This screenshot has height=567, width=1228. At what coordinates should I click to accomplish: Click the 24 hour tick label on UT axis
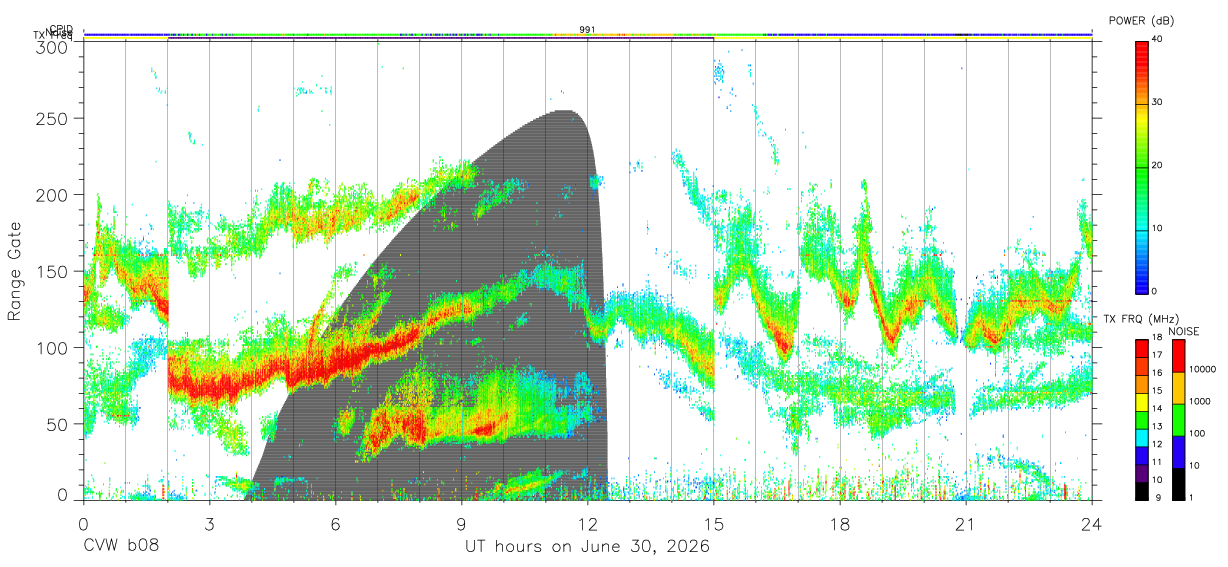click(x=1092, y=524)
